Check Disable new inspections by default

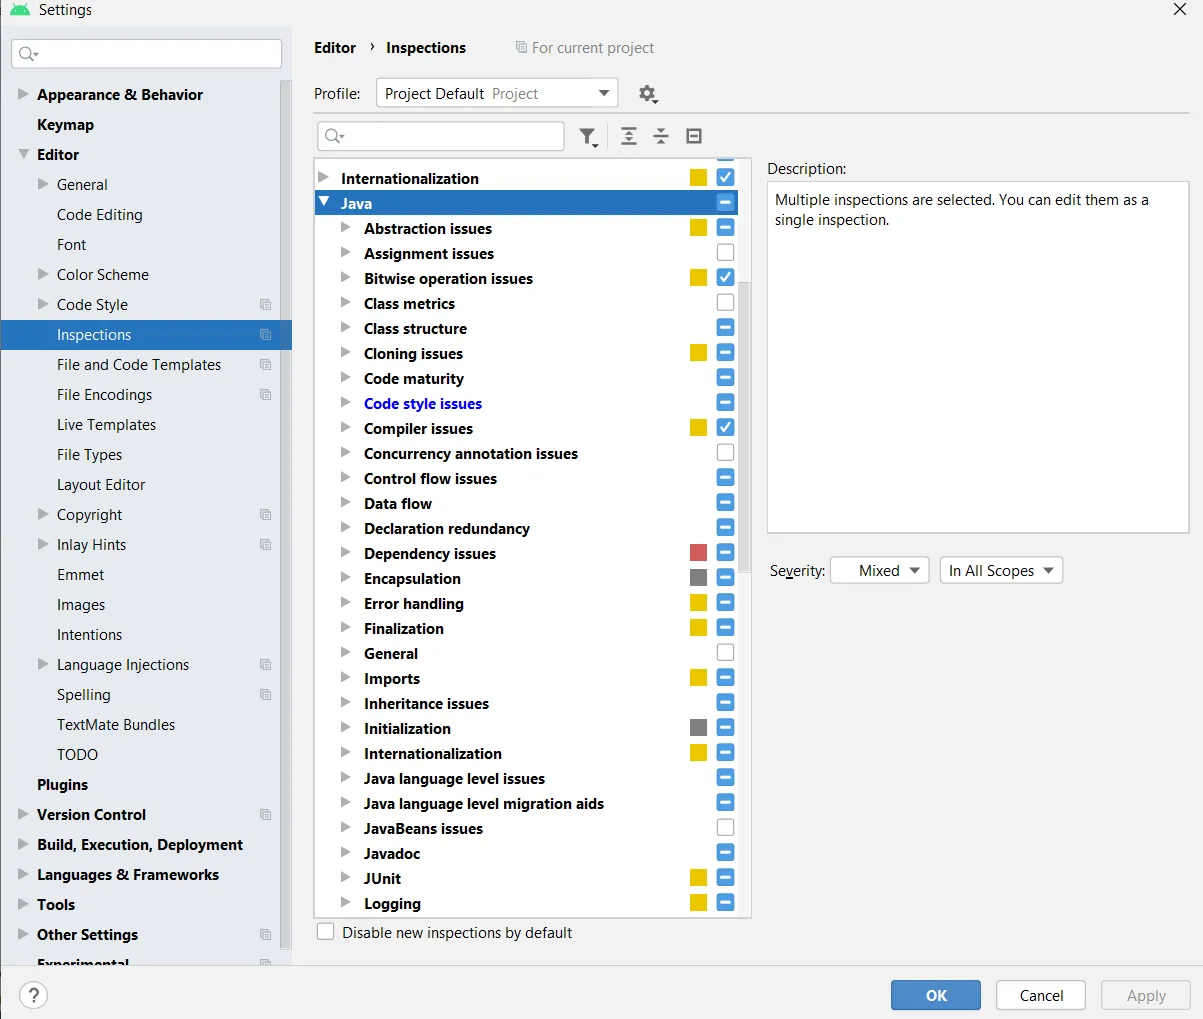pos(326,932)
